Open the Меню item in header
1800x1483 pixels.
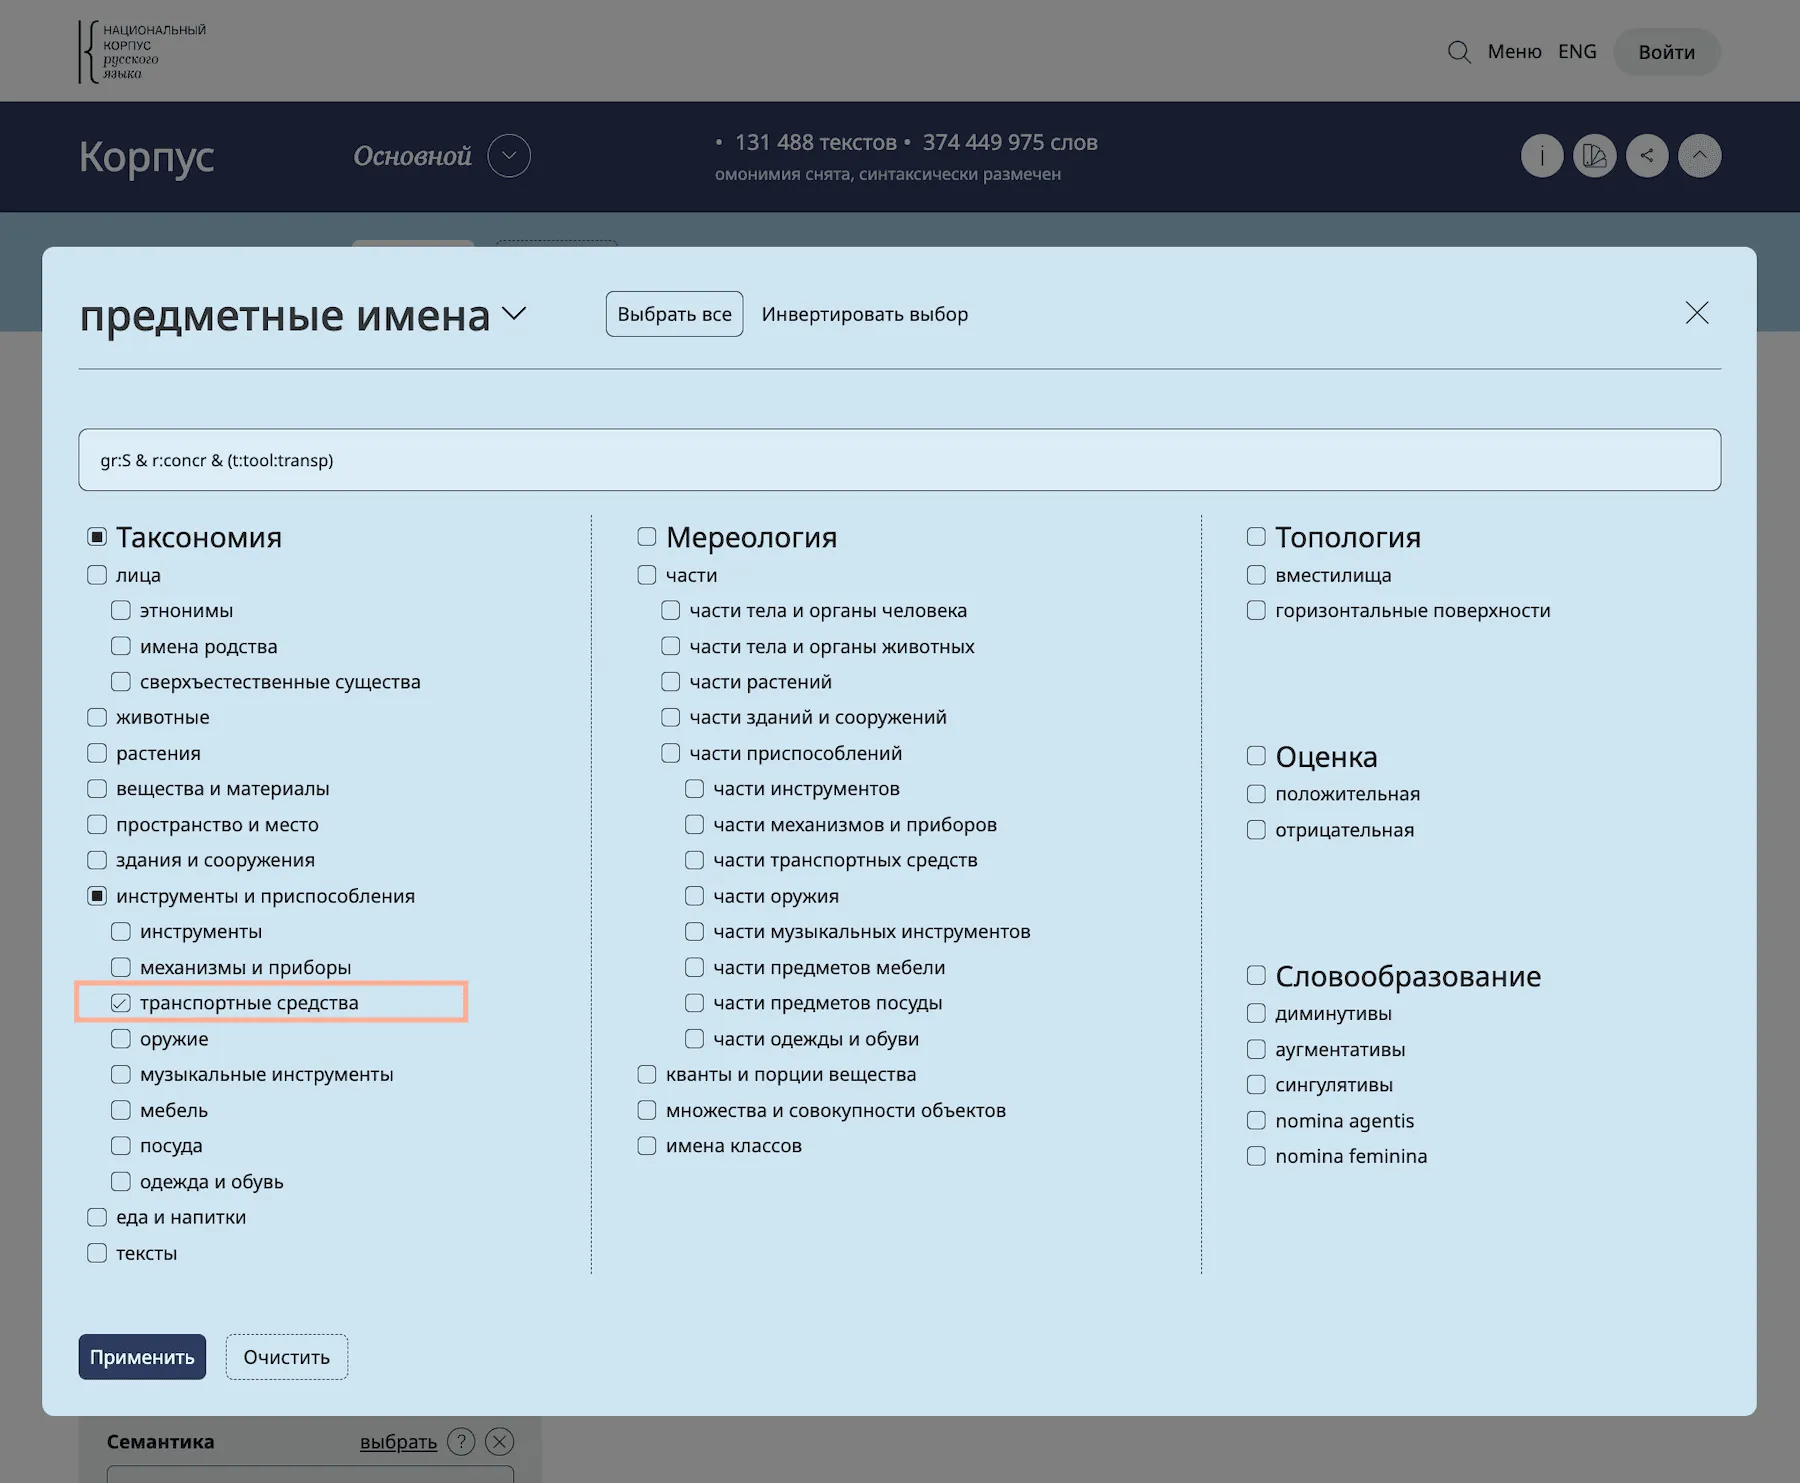click(1514, 52)
